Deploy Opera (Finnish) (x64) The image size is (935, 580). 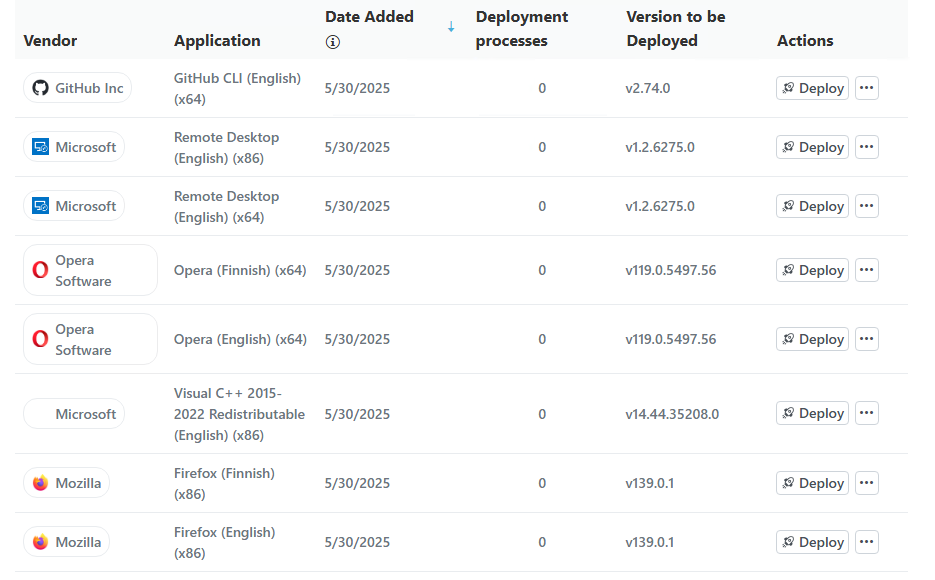coord(812,270)
